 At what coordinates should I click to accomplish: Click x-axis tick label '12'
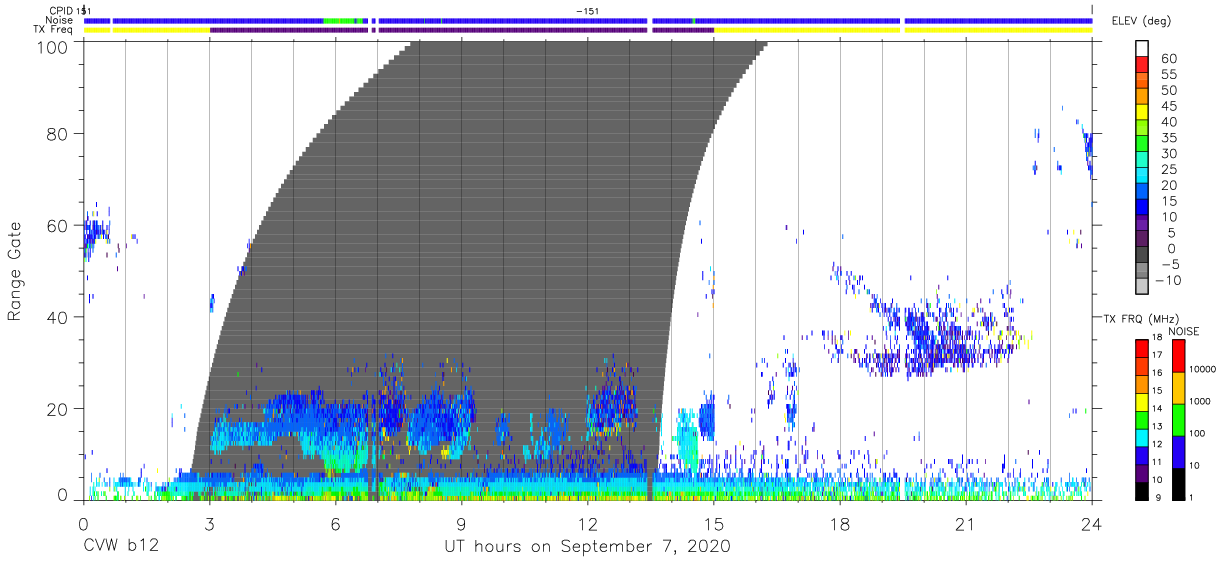point(587,523)
